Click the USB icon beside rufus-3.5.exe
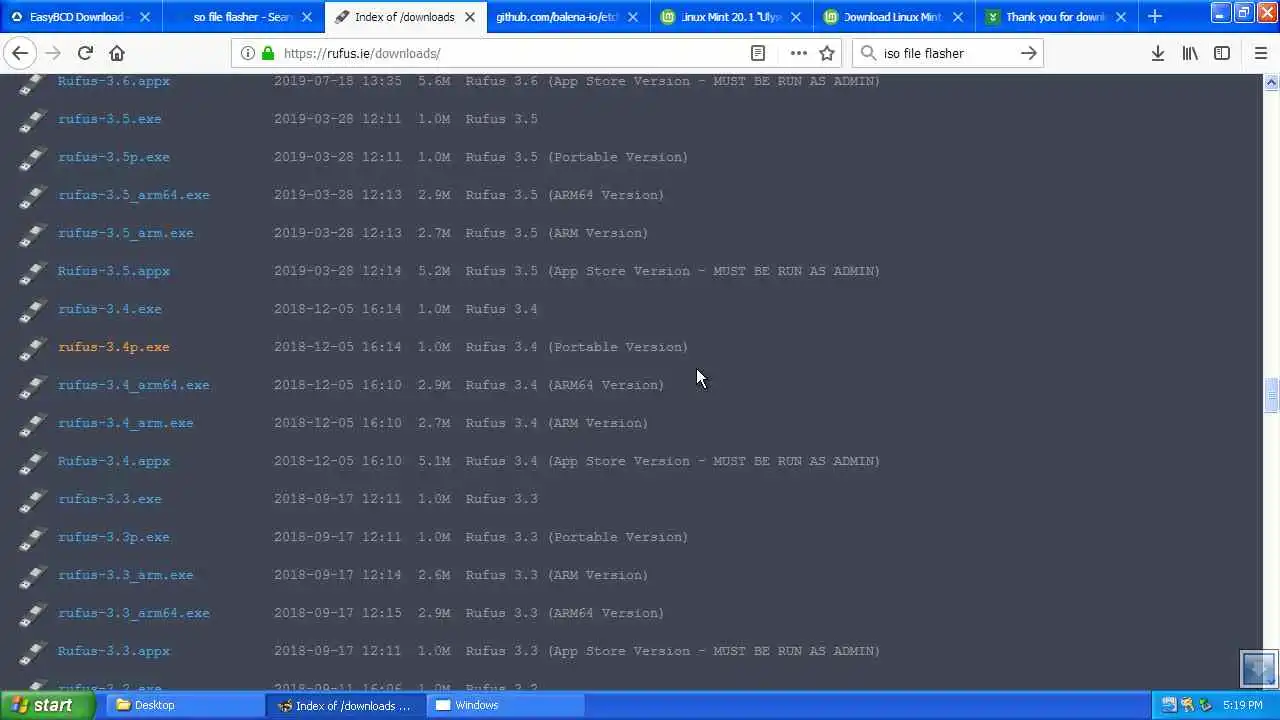This screenshot has height=720, width=1280. coord(32,121)
